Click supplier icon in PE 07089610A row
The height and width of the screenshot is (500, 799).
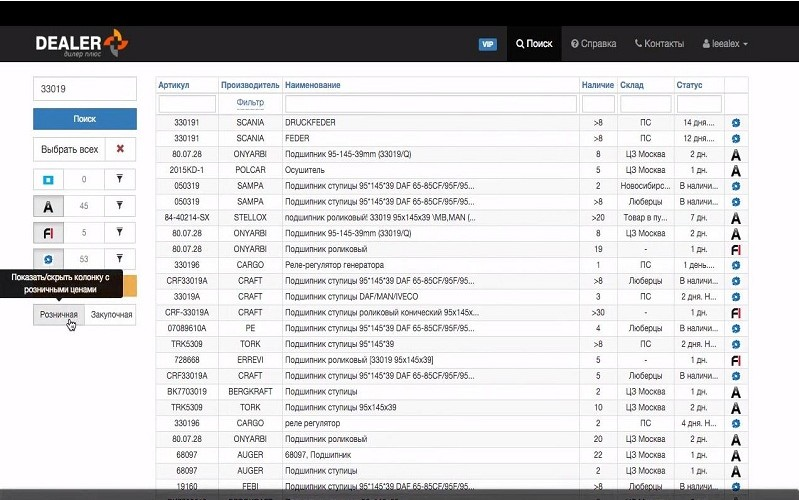click(736, 329)
